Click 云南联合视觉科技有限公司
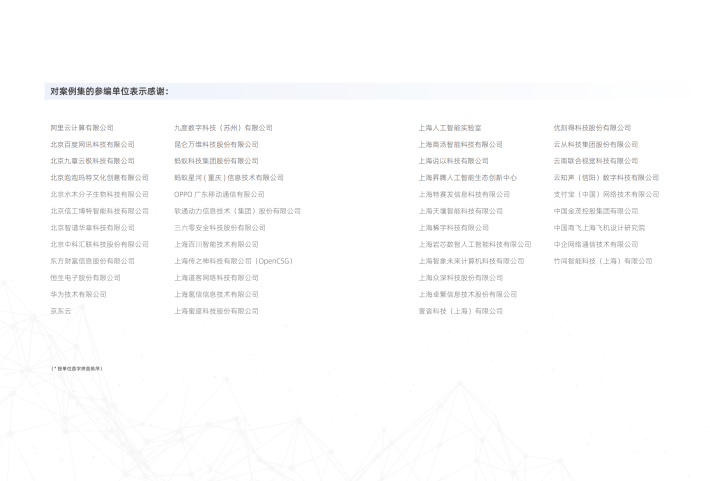The width and height of the screenshot is (710, 481). pos(596,161)
